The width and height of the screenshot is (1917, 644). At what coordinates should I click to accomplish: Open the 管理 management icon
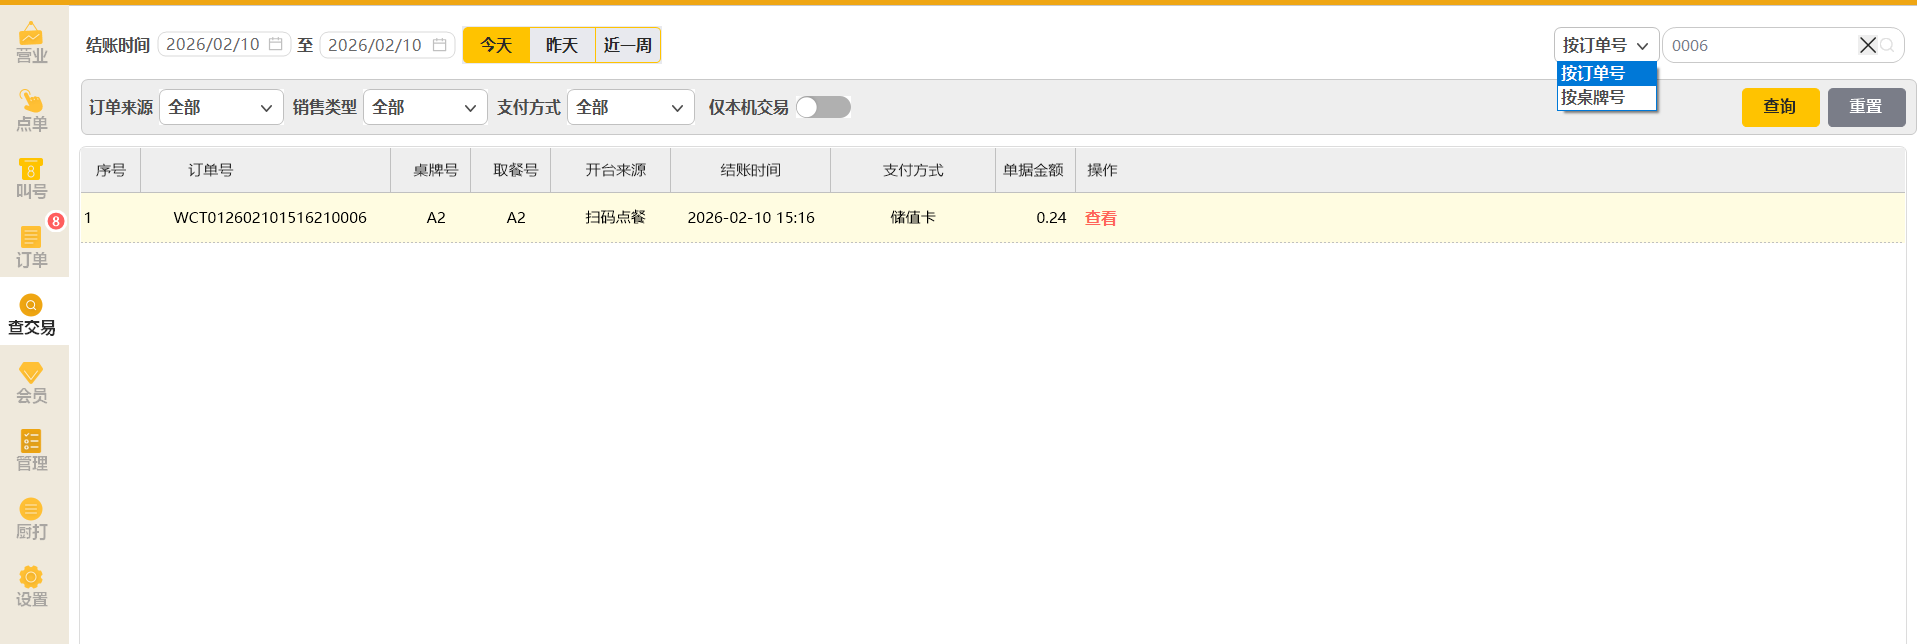click(x=32, y=451)
